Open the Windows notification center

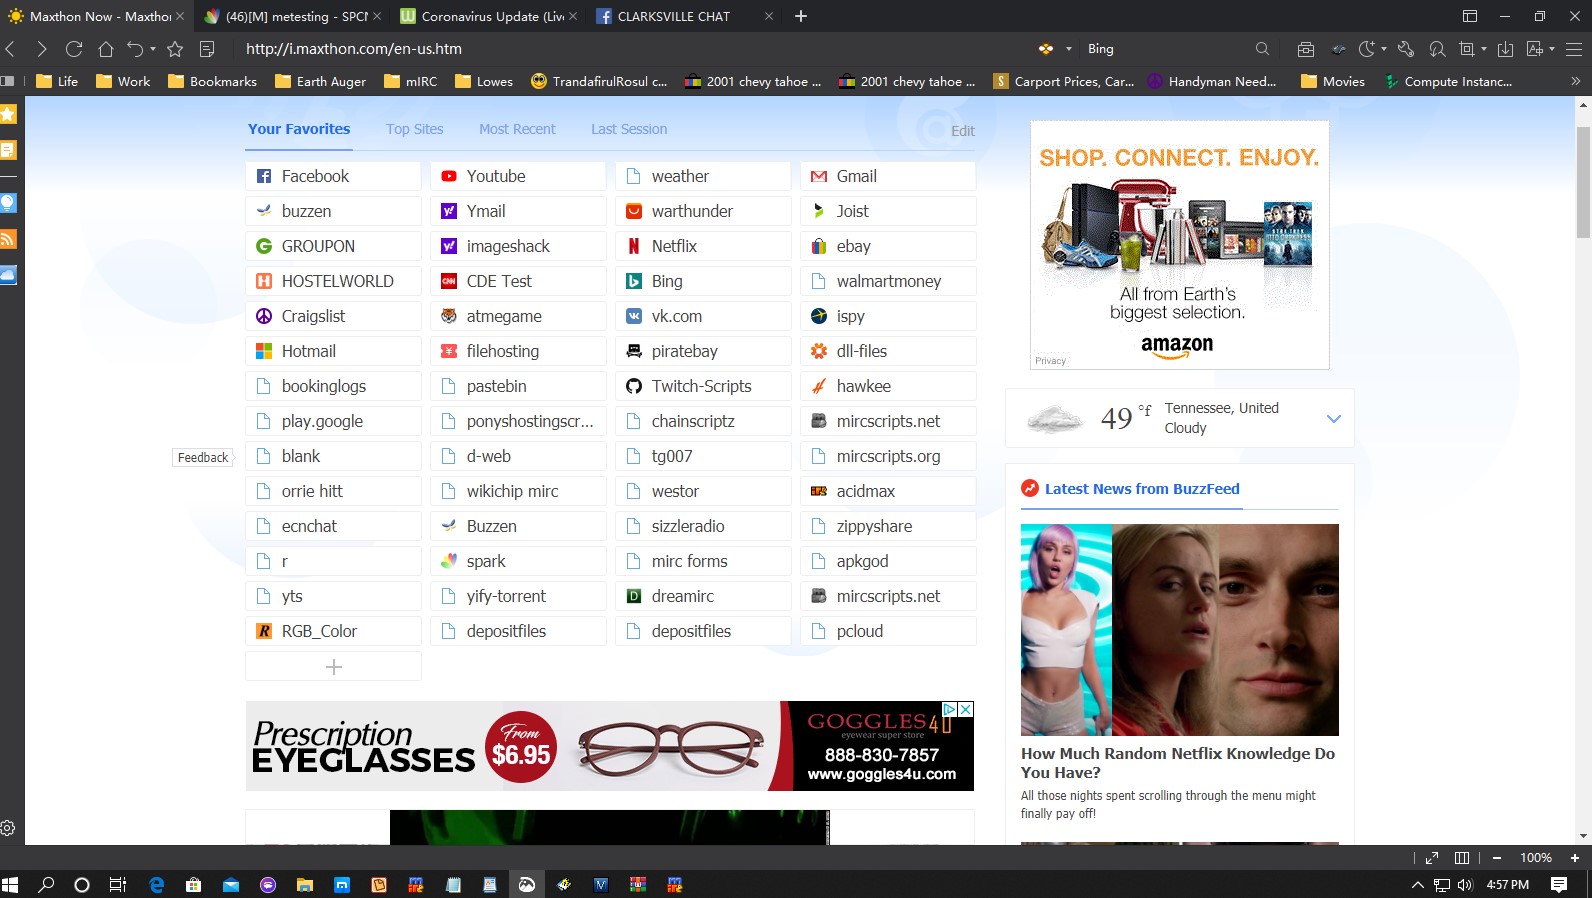click(1559, 885)
